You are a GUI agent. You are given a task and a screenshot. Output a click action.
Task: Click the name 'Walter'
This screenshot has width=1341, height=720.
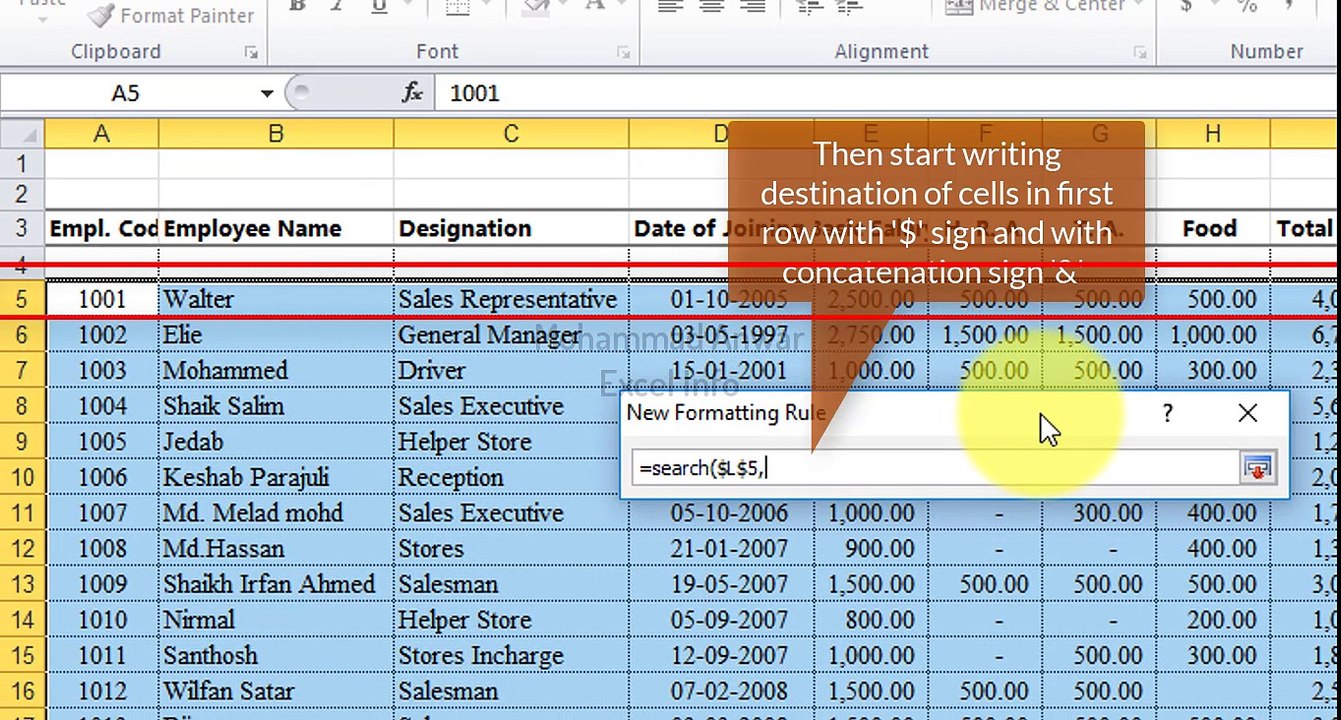point(198,298)
